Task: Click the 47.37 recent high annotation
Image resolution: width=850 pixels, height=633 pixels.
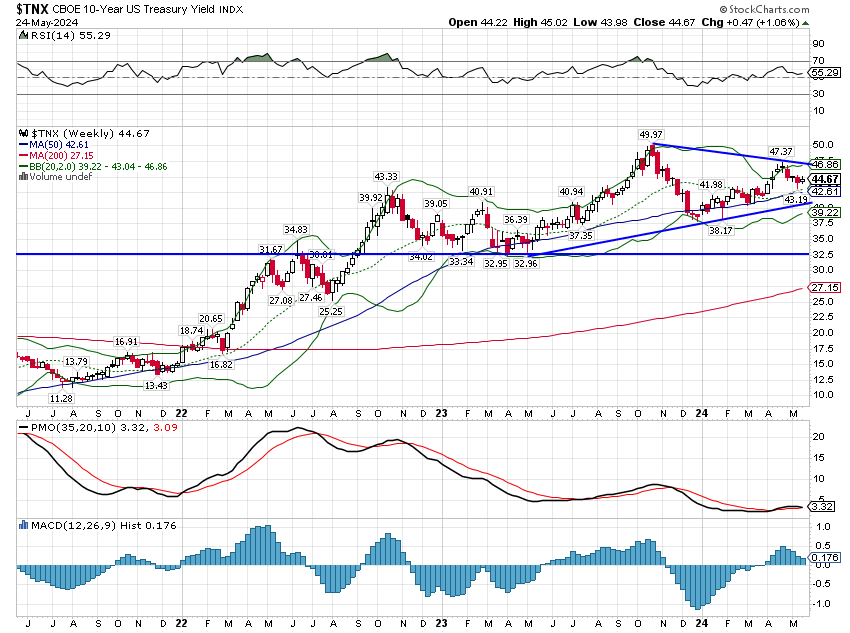Action: coord(779,151)
